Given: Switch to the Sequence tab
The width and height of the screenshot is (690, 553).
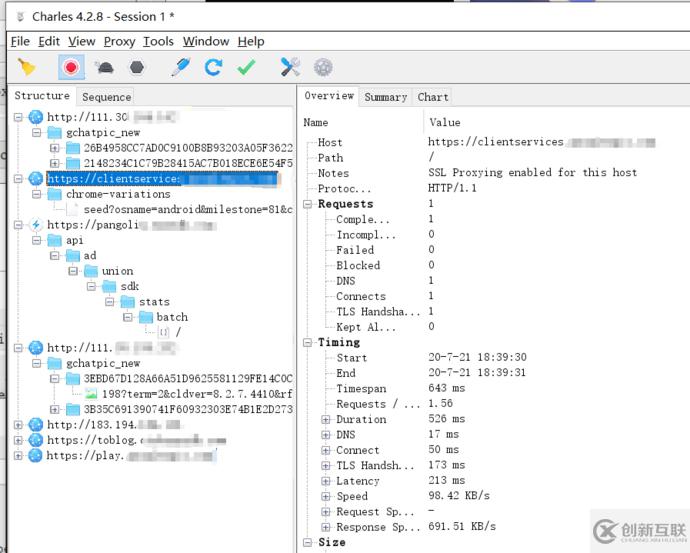Looking at the screenshot, I should click(106, 97).
